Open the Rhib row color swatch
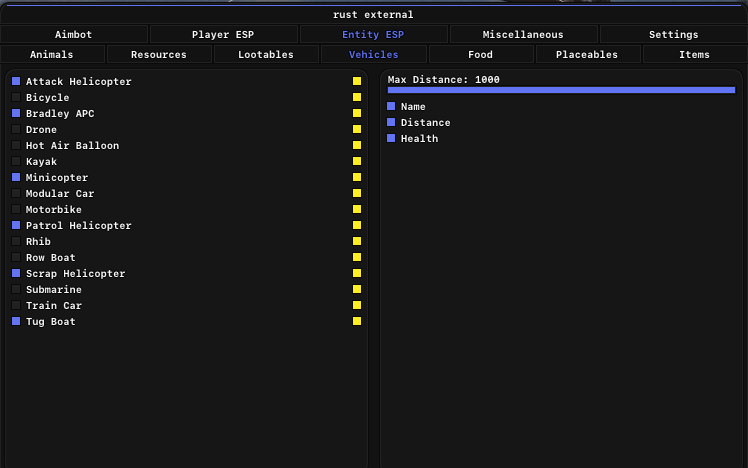Screen dimensions: 748x468 357,241
